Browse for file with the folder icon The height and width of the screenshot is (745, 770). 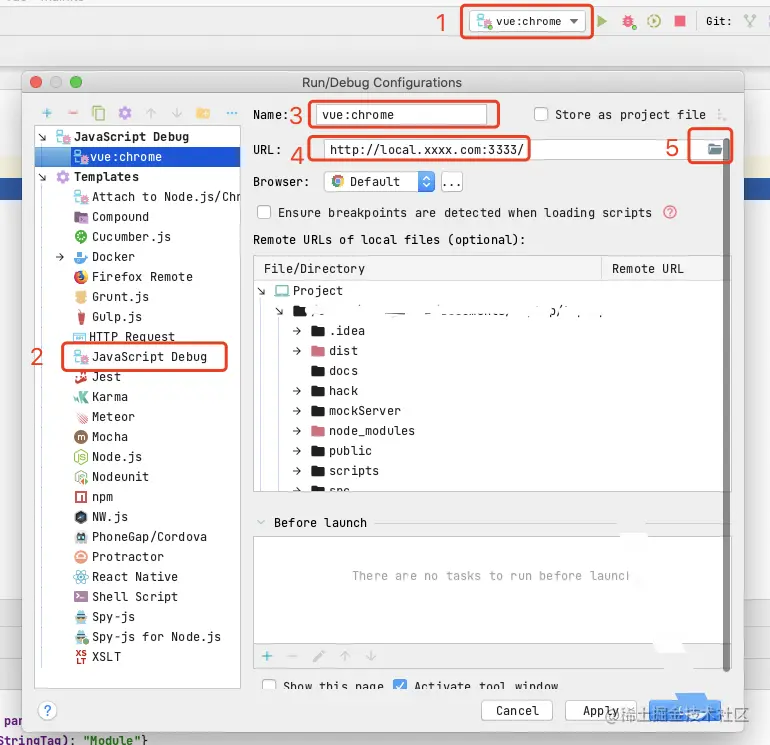point(715,149)
